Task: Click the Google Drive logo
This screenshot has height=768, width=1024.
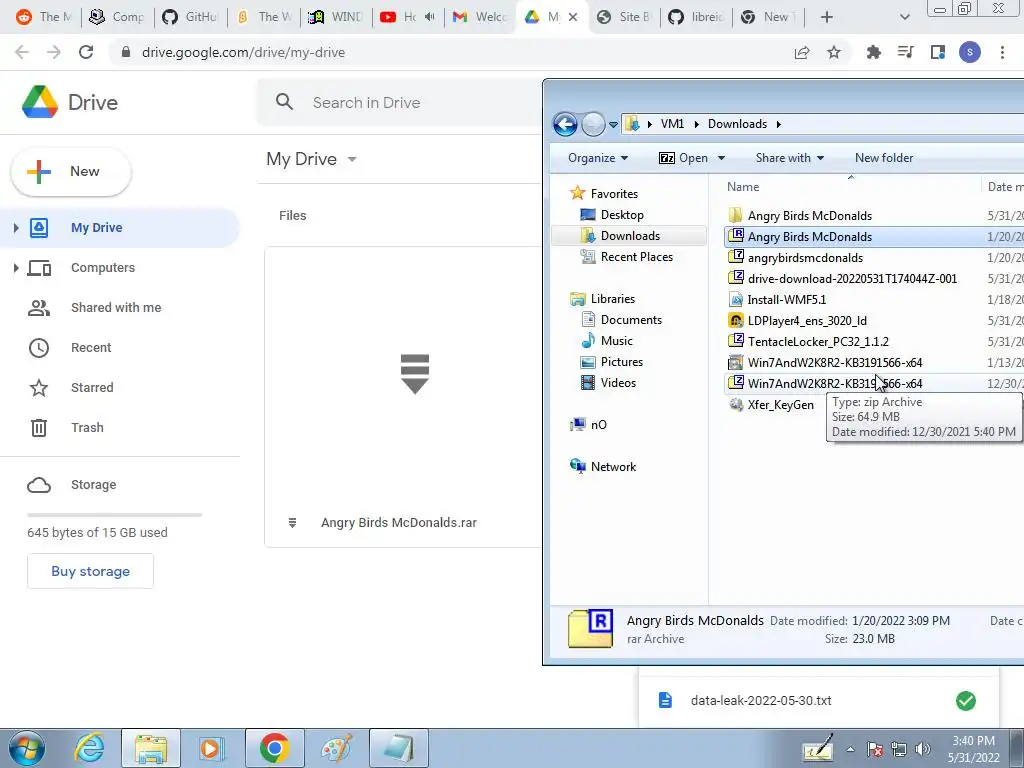Action: click(x=40, y=102)
